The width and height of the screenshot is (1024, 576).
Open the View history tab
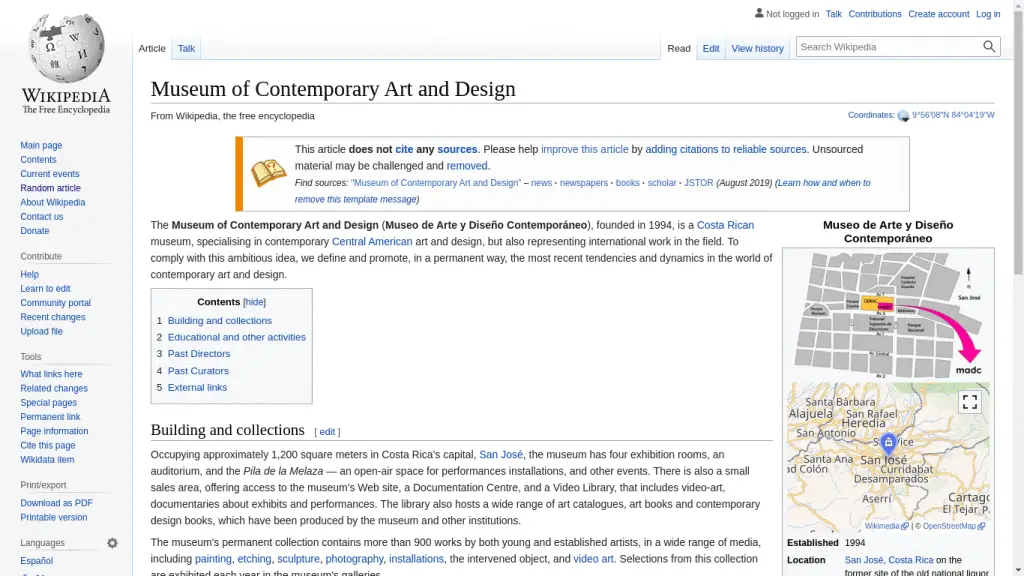pyautogui.click(x=757, y=48)
